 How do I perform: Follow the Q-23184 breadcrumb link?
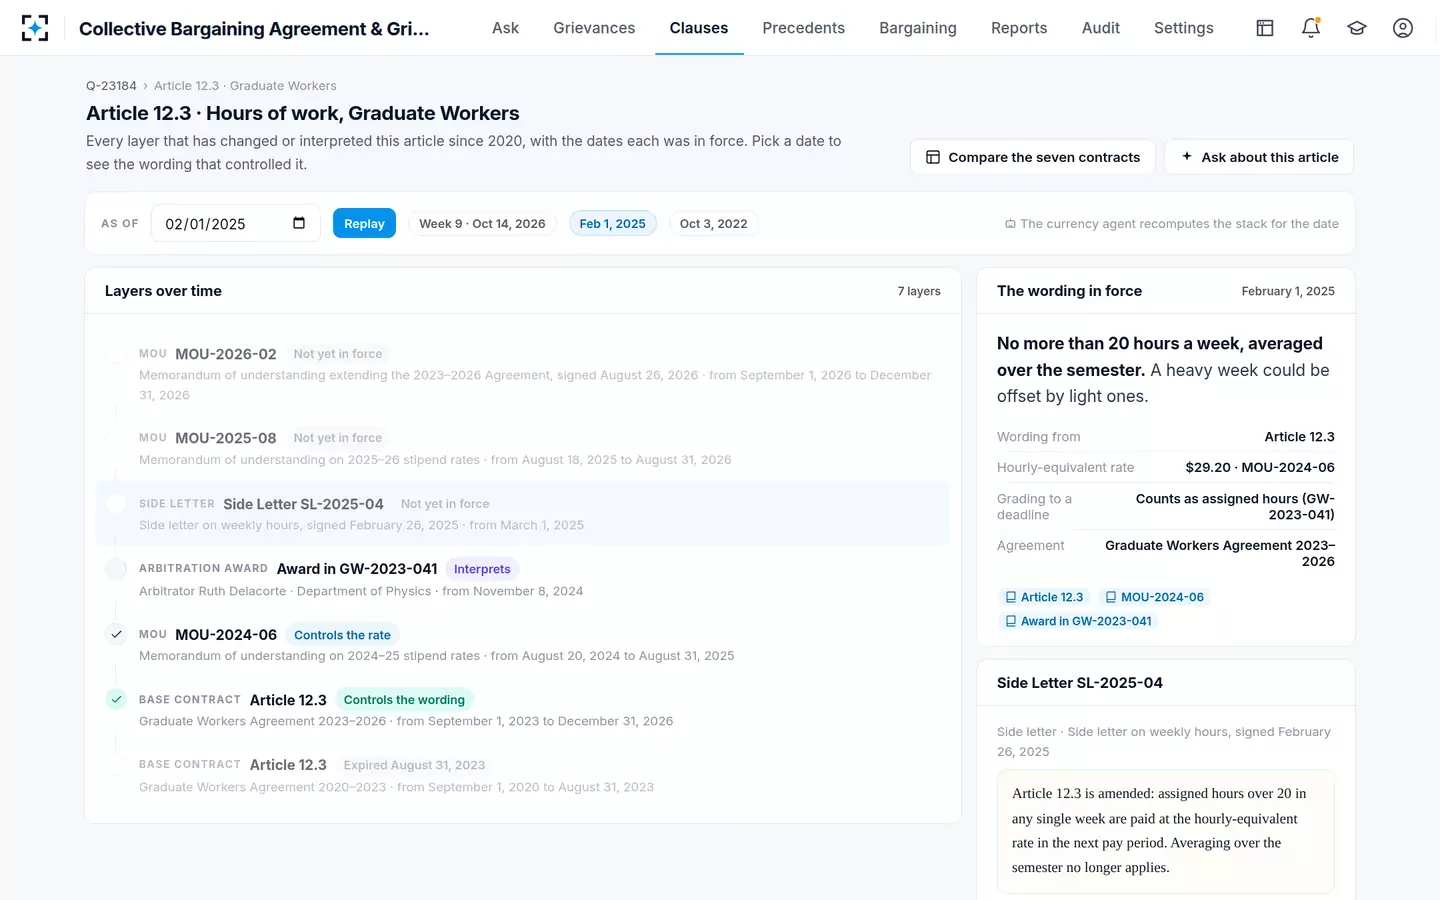pyautogui.click(x=111, y=86)
